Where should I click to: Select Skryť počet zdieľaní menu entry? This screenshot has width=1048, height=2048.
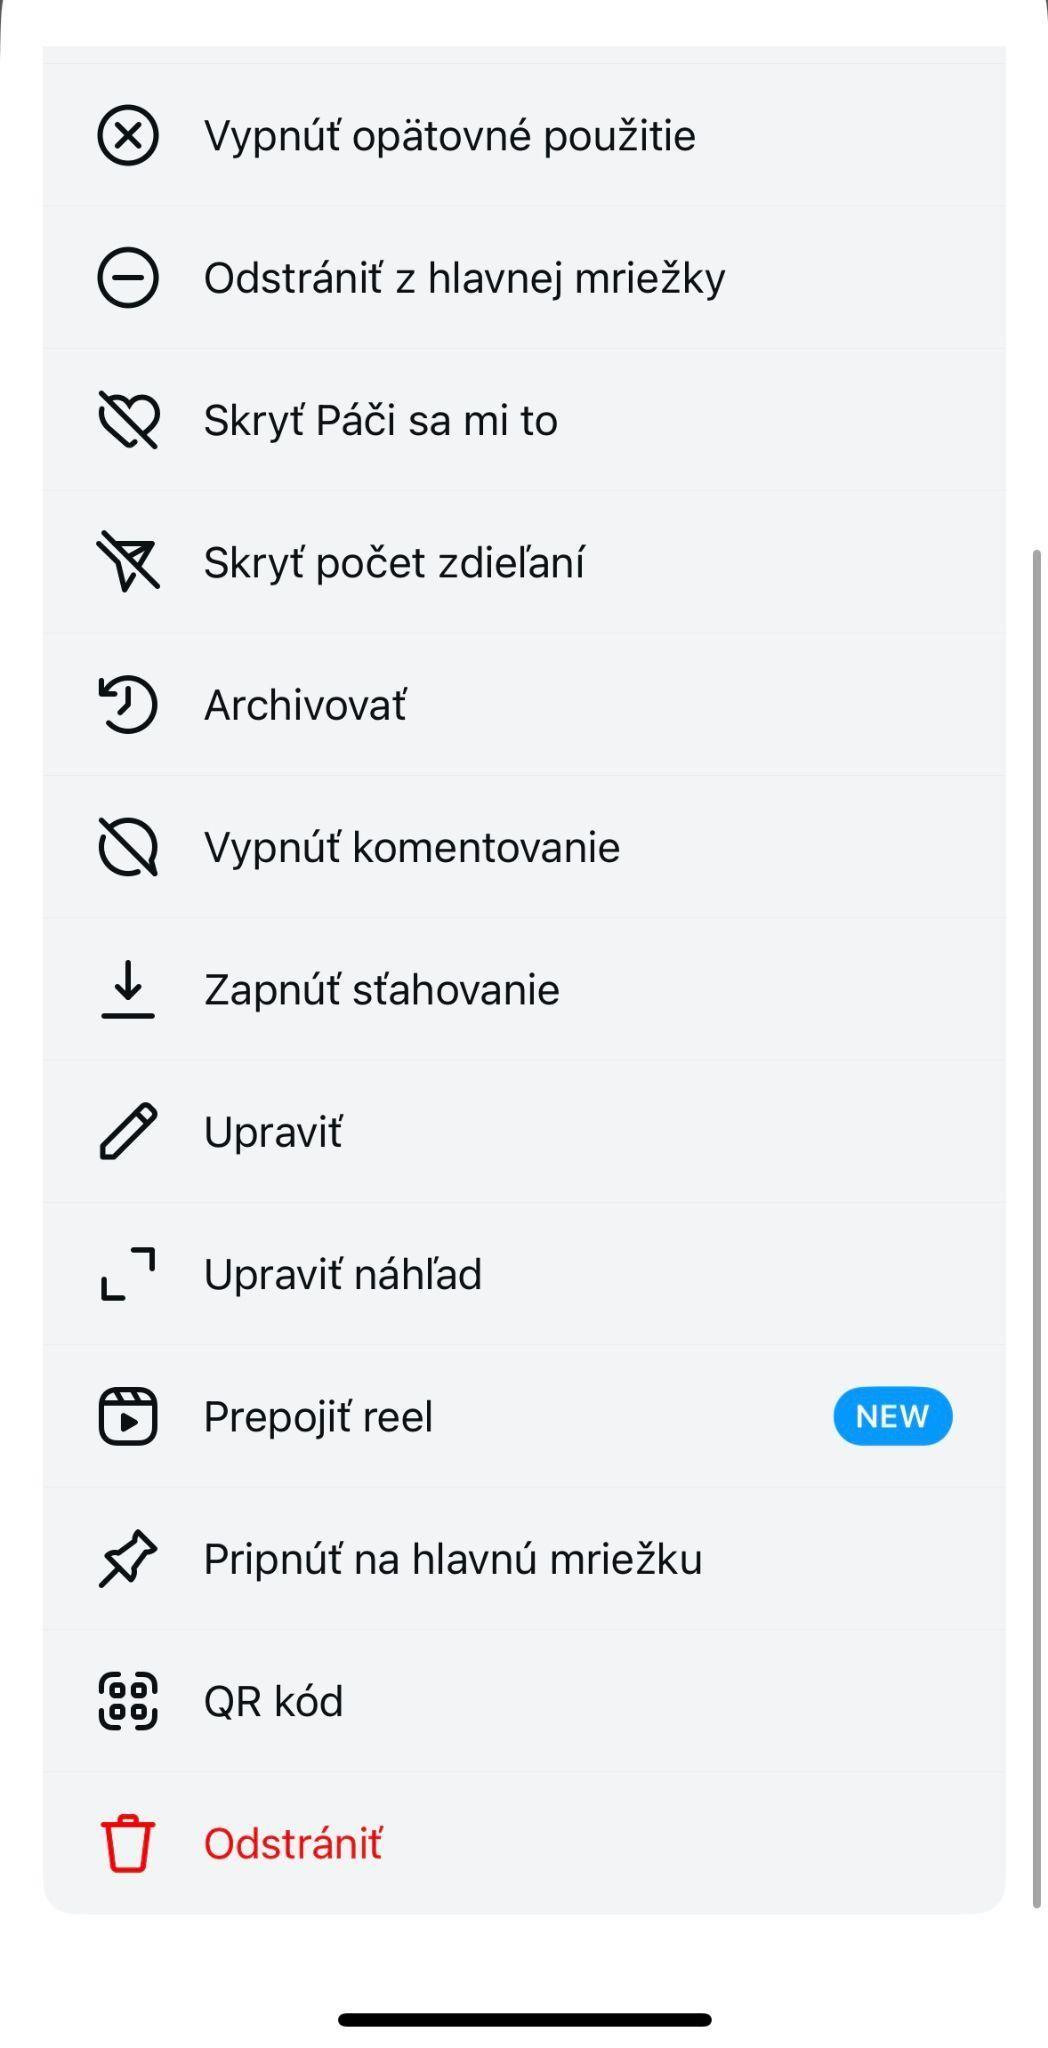394,562
